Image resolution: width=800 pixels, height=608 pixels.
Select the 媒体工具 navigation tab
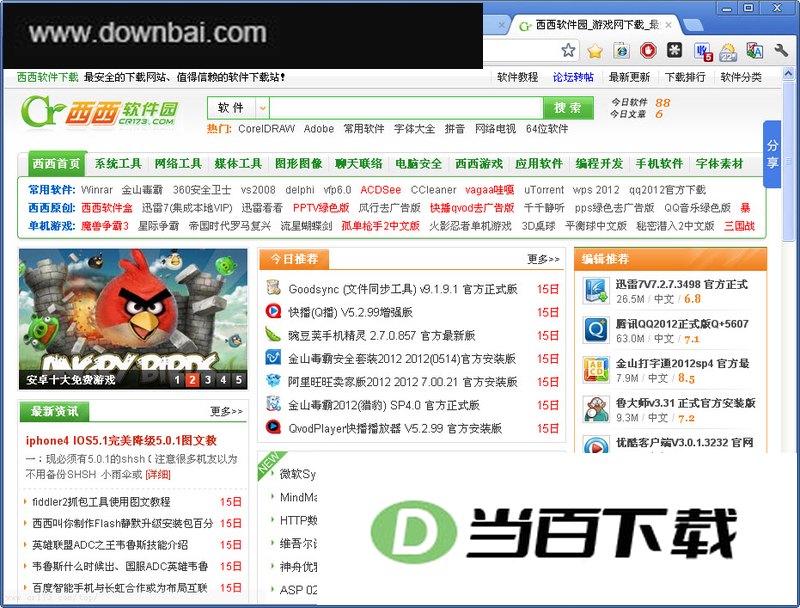[238, 164]
